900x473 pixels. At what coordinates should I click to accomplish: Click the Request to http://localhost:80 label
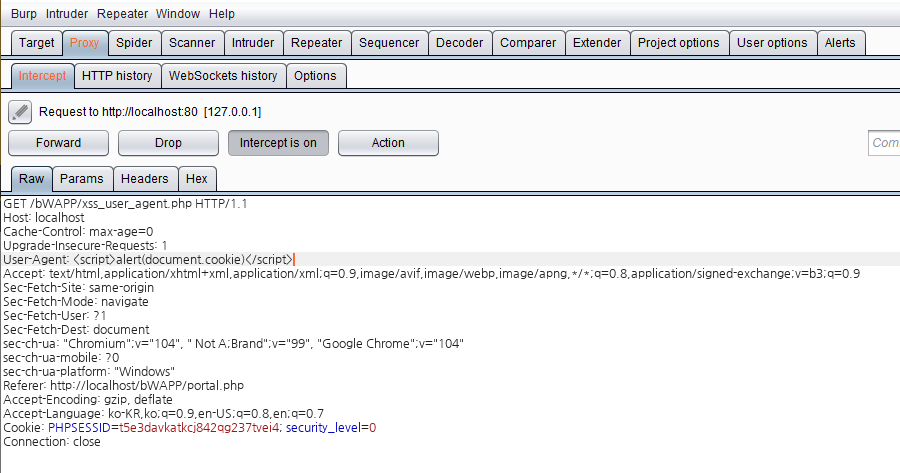(x=150, y=112)
